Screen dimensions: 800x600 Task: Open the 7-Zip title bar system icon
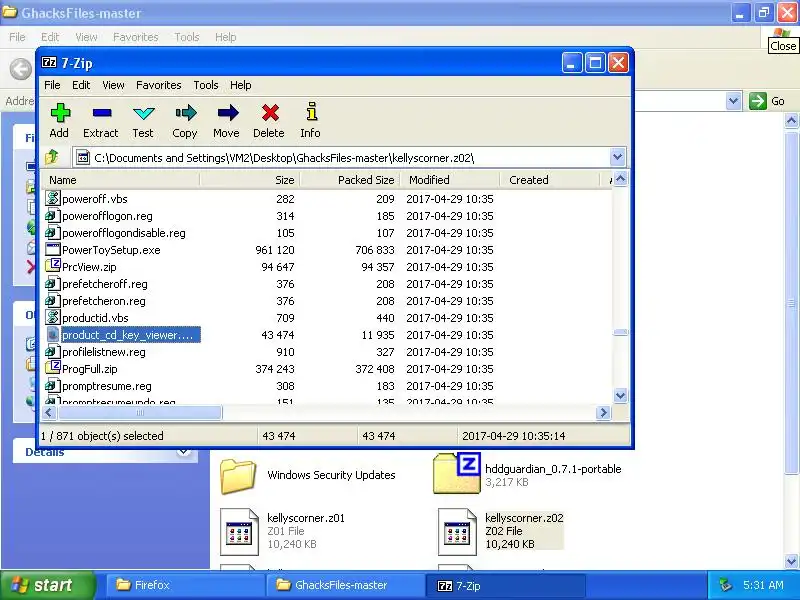click(x=49, y=63)
